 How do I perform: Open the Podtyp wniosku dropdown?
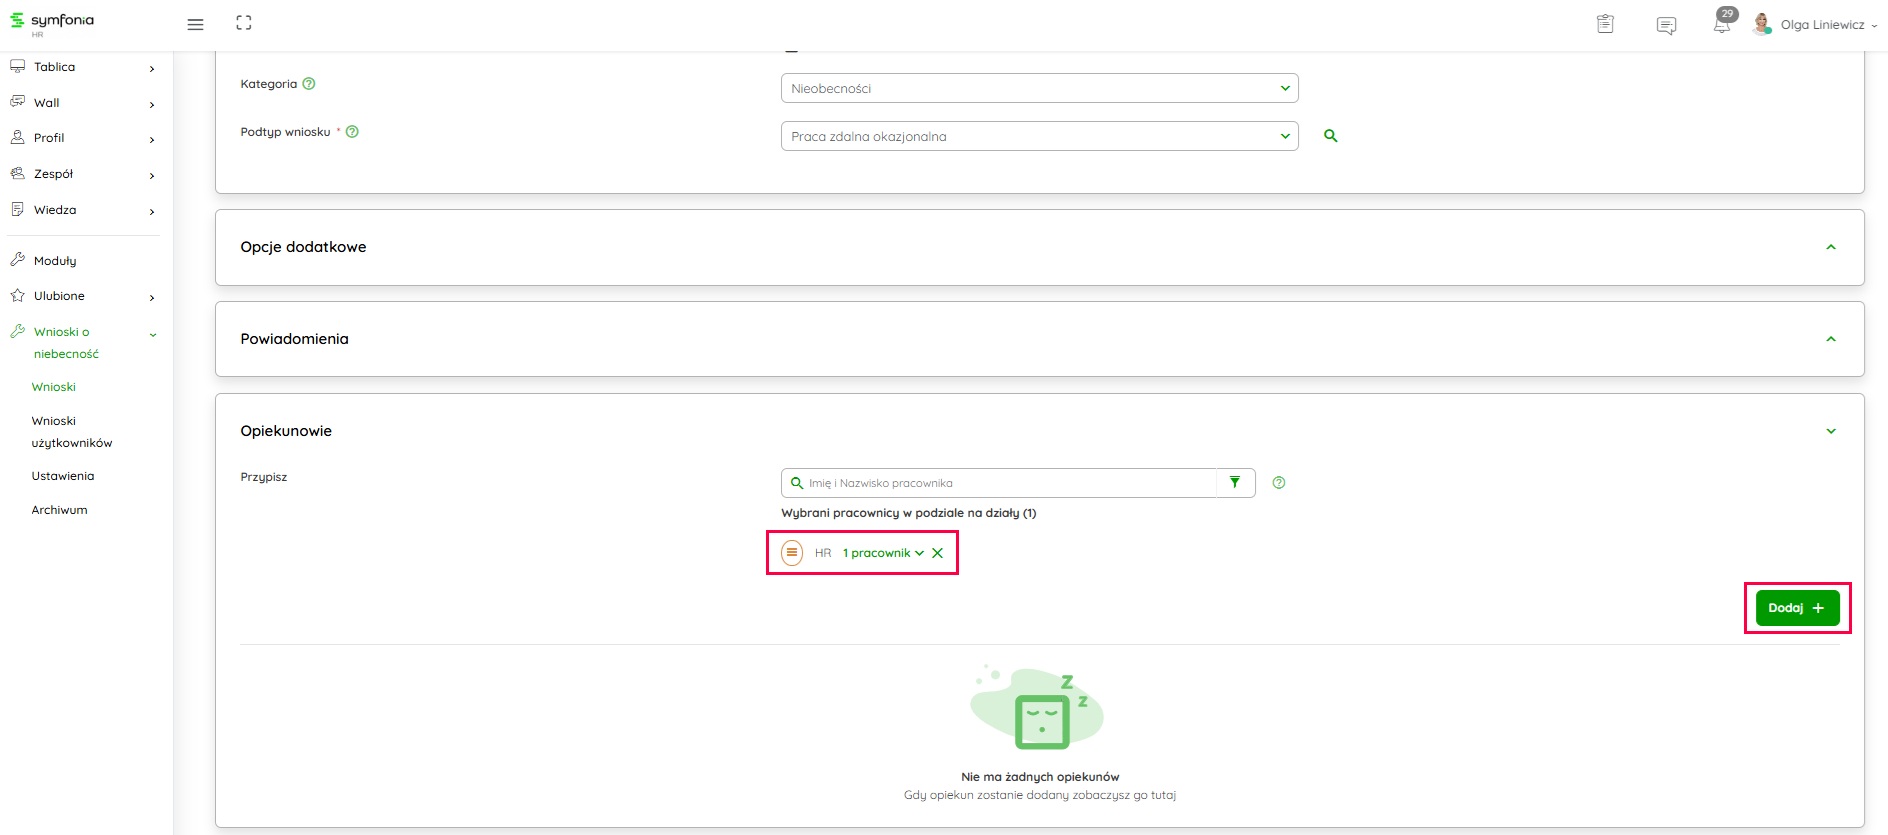(1039, 136)
